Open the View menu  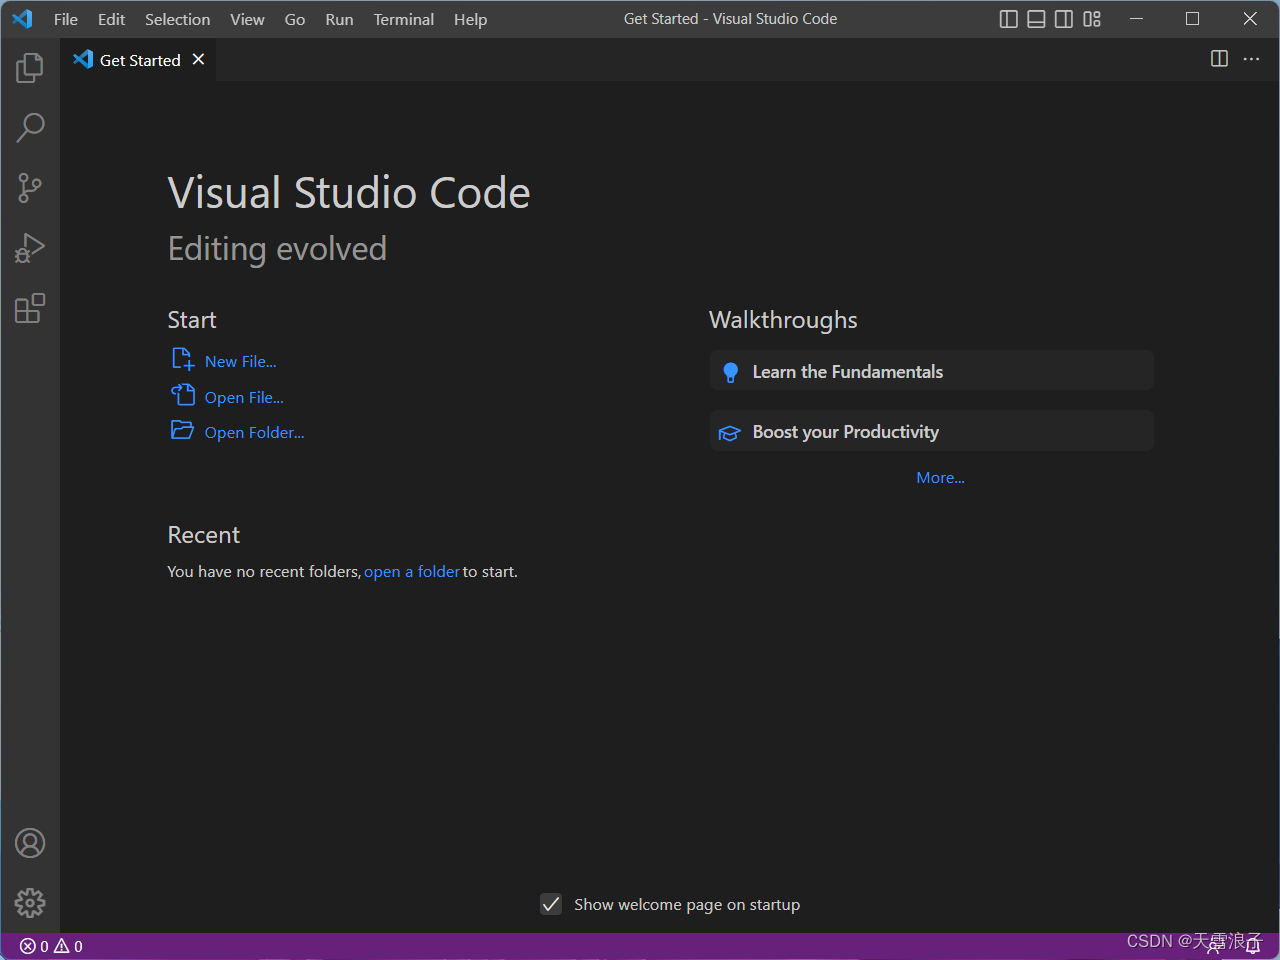247,19
